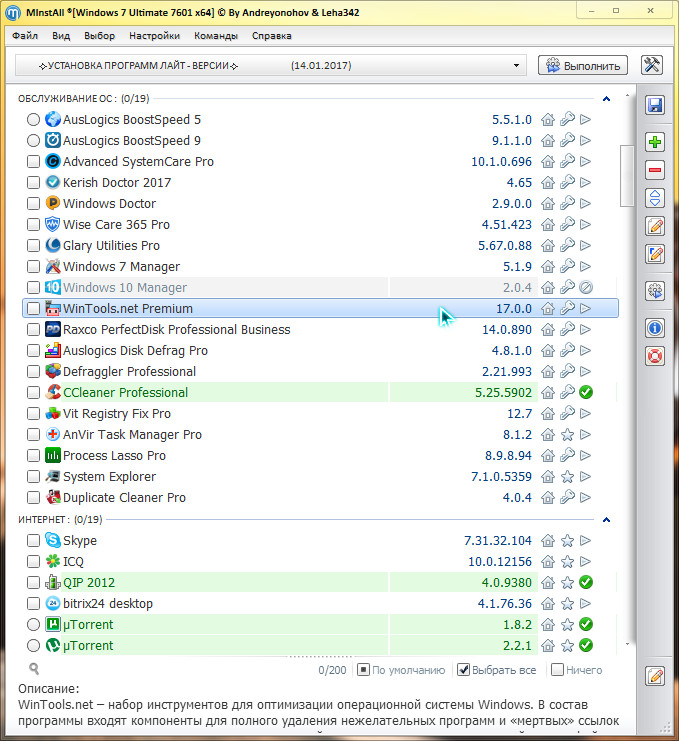Click green checkmark for CCleaner Professional
This screenshot has height=741, width=679.
coord(586,392)
